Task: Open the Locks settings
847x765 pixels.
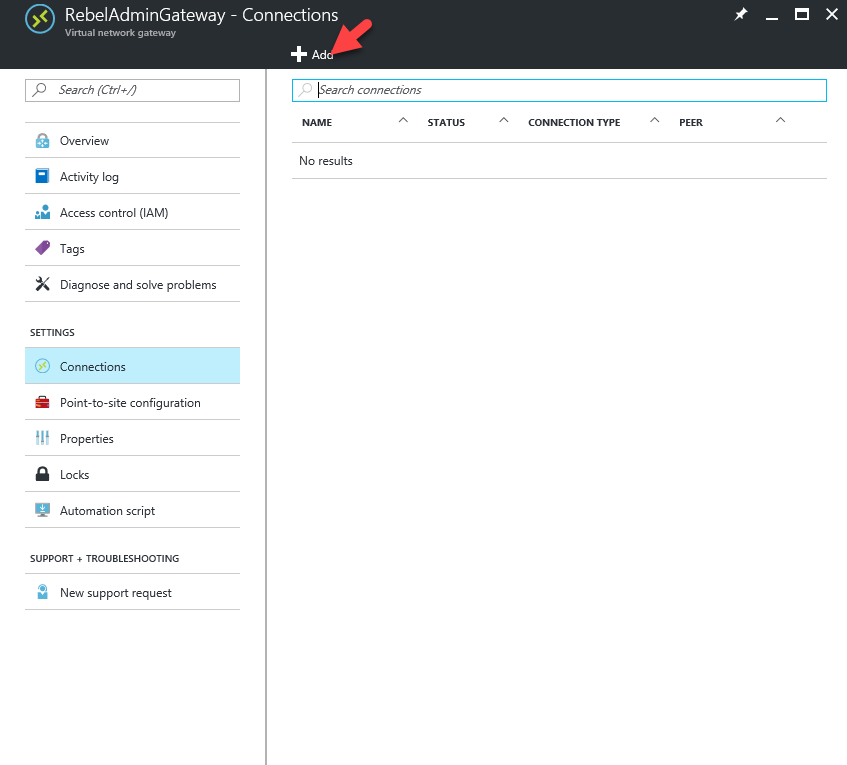Action: pos(132,474)
